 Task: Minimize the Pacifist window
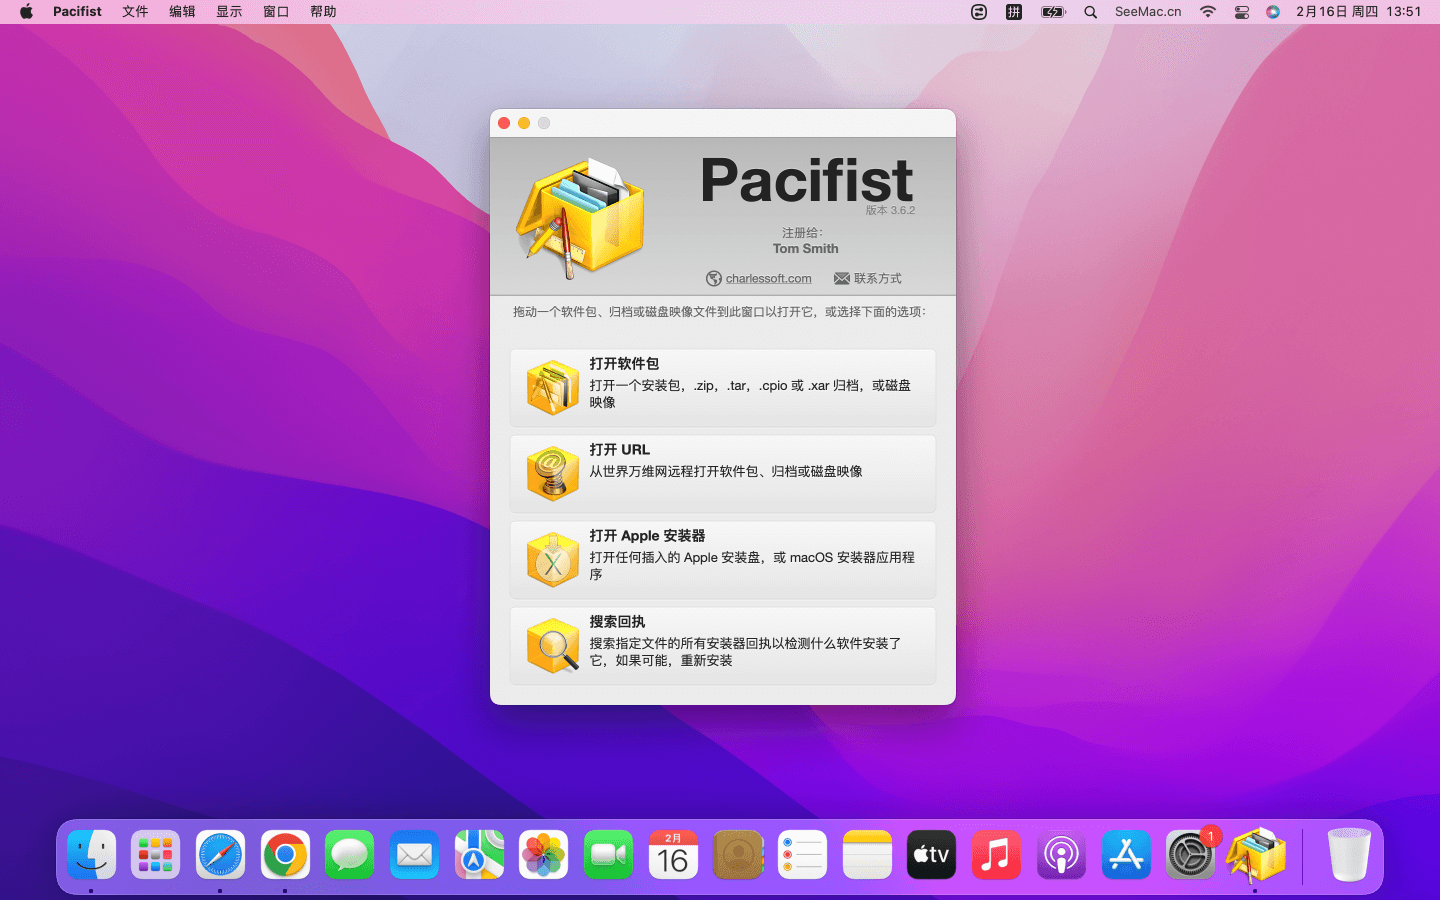(524, 123)
